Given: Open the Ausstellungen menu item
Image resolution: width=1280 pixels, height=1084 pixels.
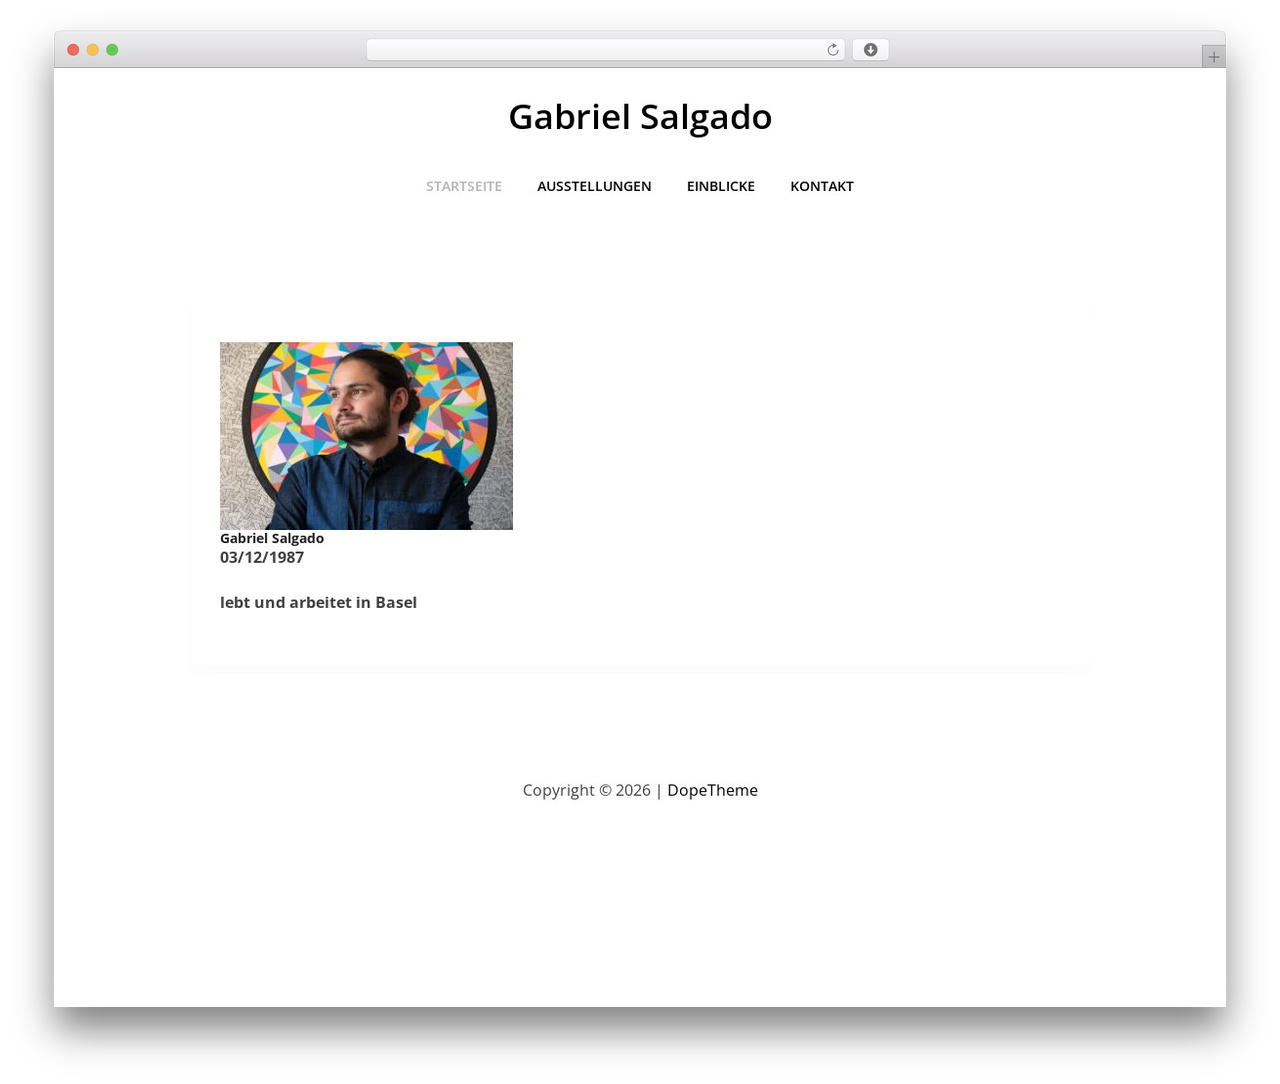Looking at the screenshot, I should pyautogui.click(x=594, y=186).
